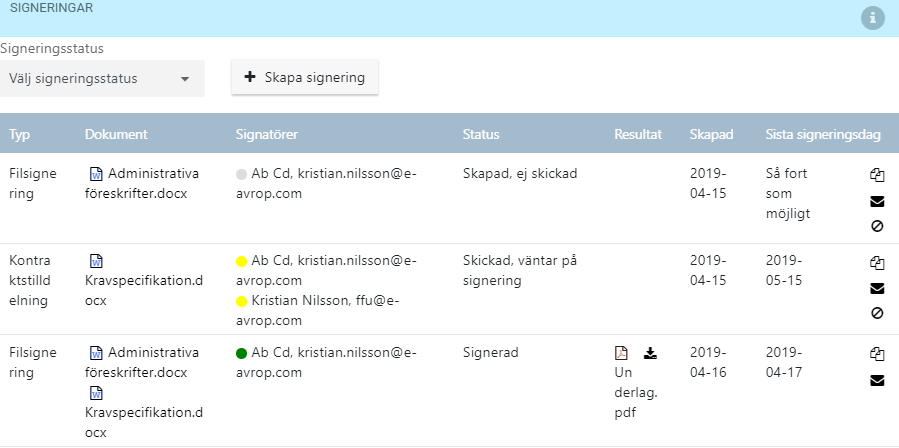
Task: Sort by the Skapad column header
Action: (x=711, y=134)
